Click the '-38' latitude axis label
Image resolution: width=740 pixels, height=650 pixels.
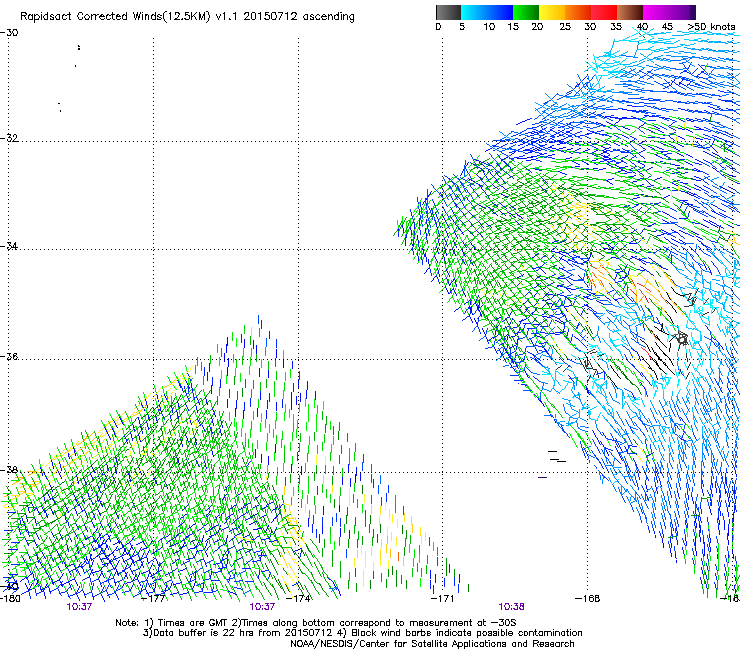[x=9, y=470]
